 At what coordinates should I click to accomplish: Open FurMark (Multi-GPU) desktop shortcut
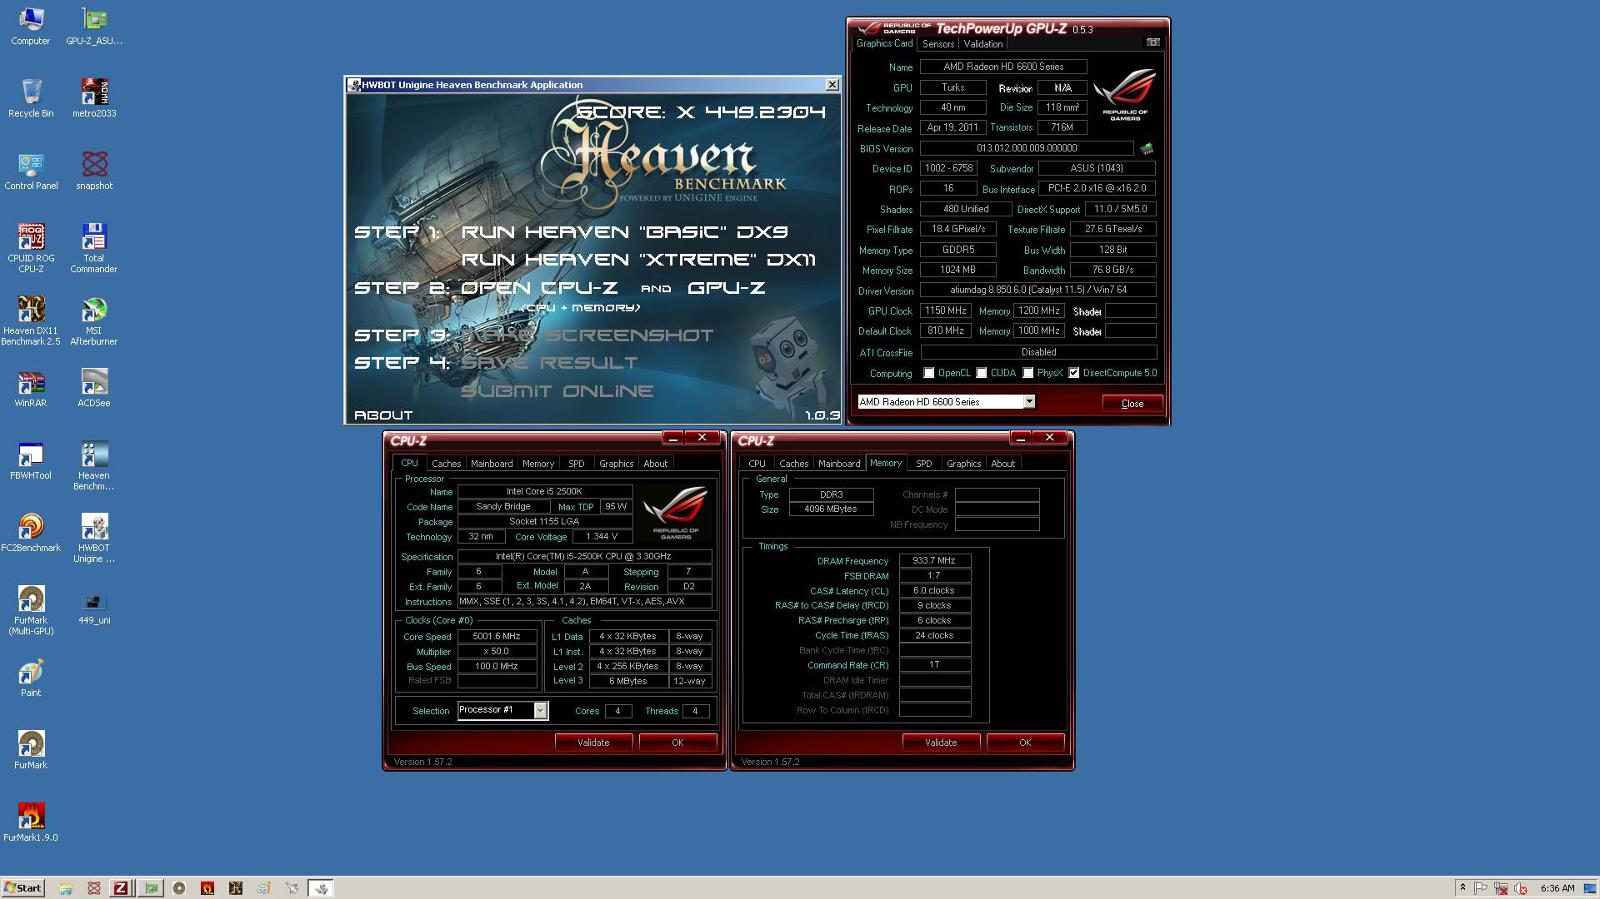click(31, 610)
